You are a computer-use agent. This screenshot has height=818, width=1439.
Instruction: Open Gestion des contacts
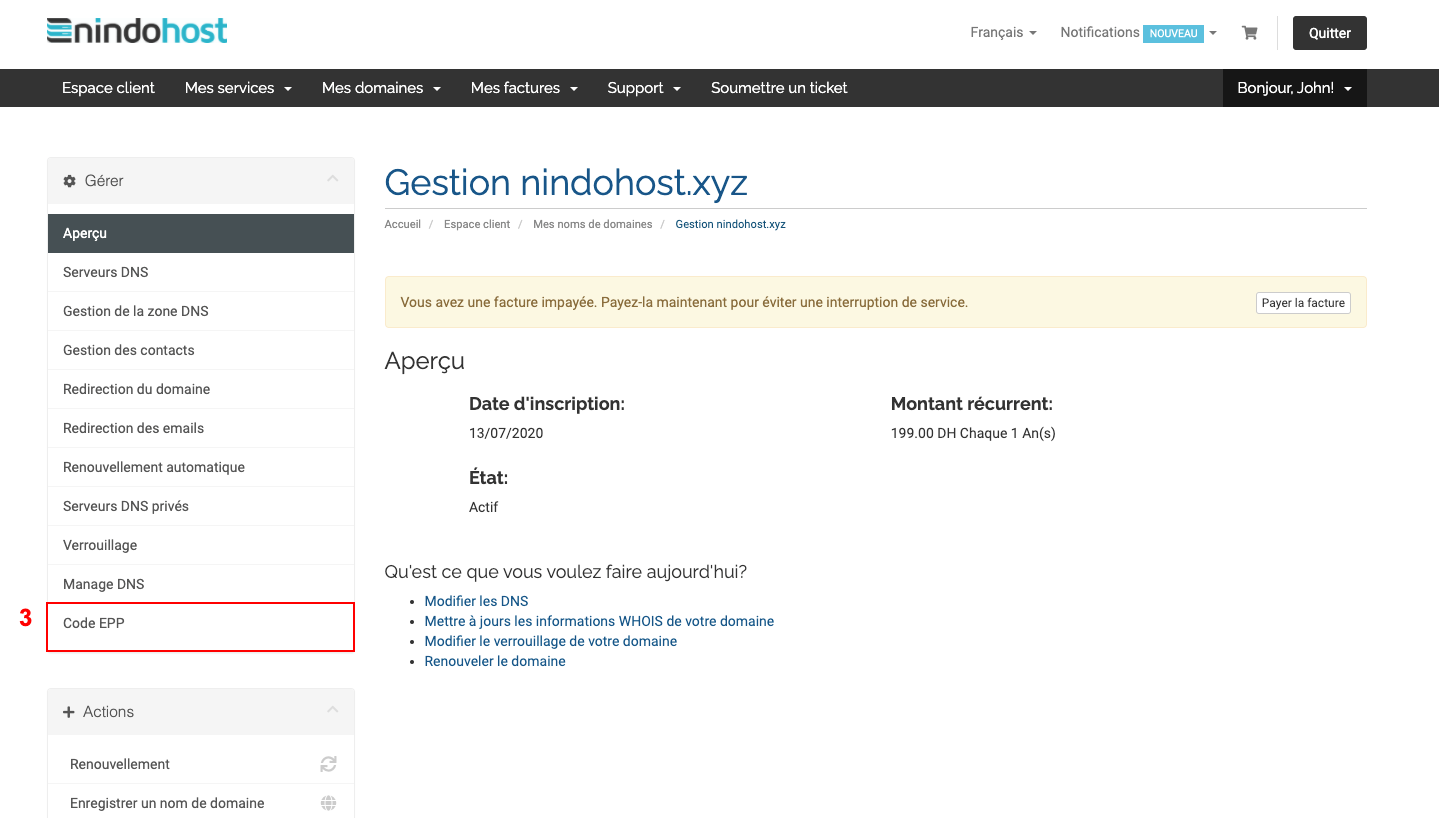tap(201, 350)
